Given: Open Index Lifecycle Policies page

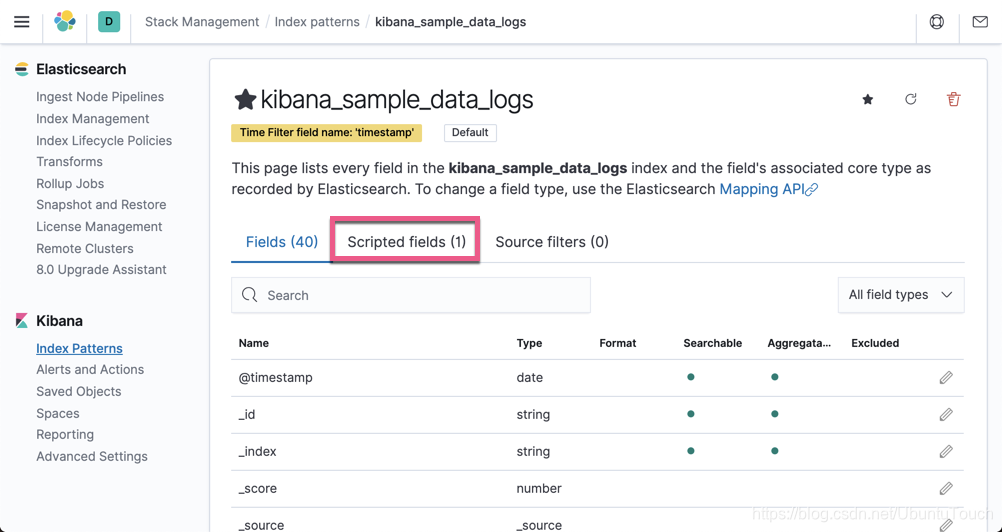Looking at the screenshot, I should 104,140.
